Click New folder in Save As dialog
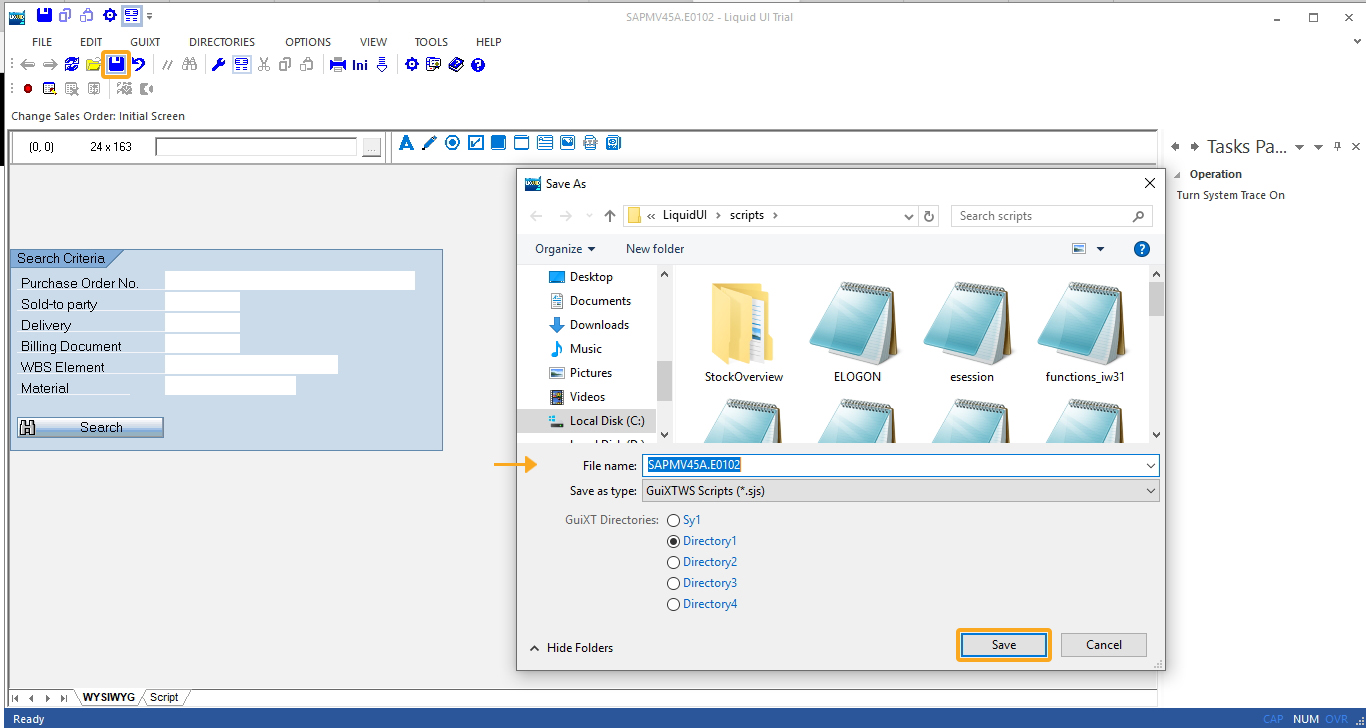This screenshot has width=1366, height=728. tap(655, 249)
